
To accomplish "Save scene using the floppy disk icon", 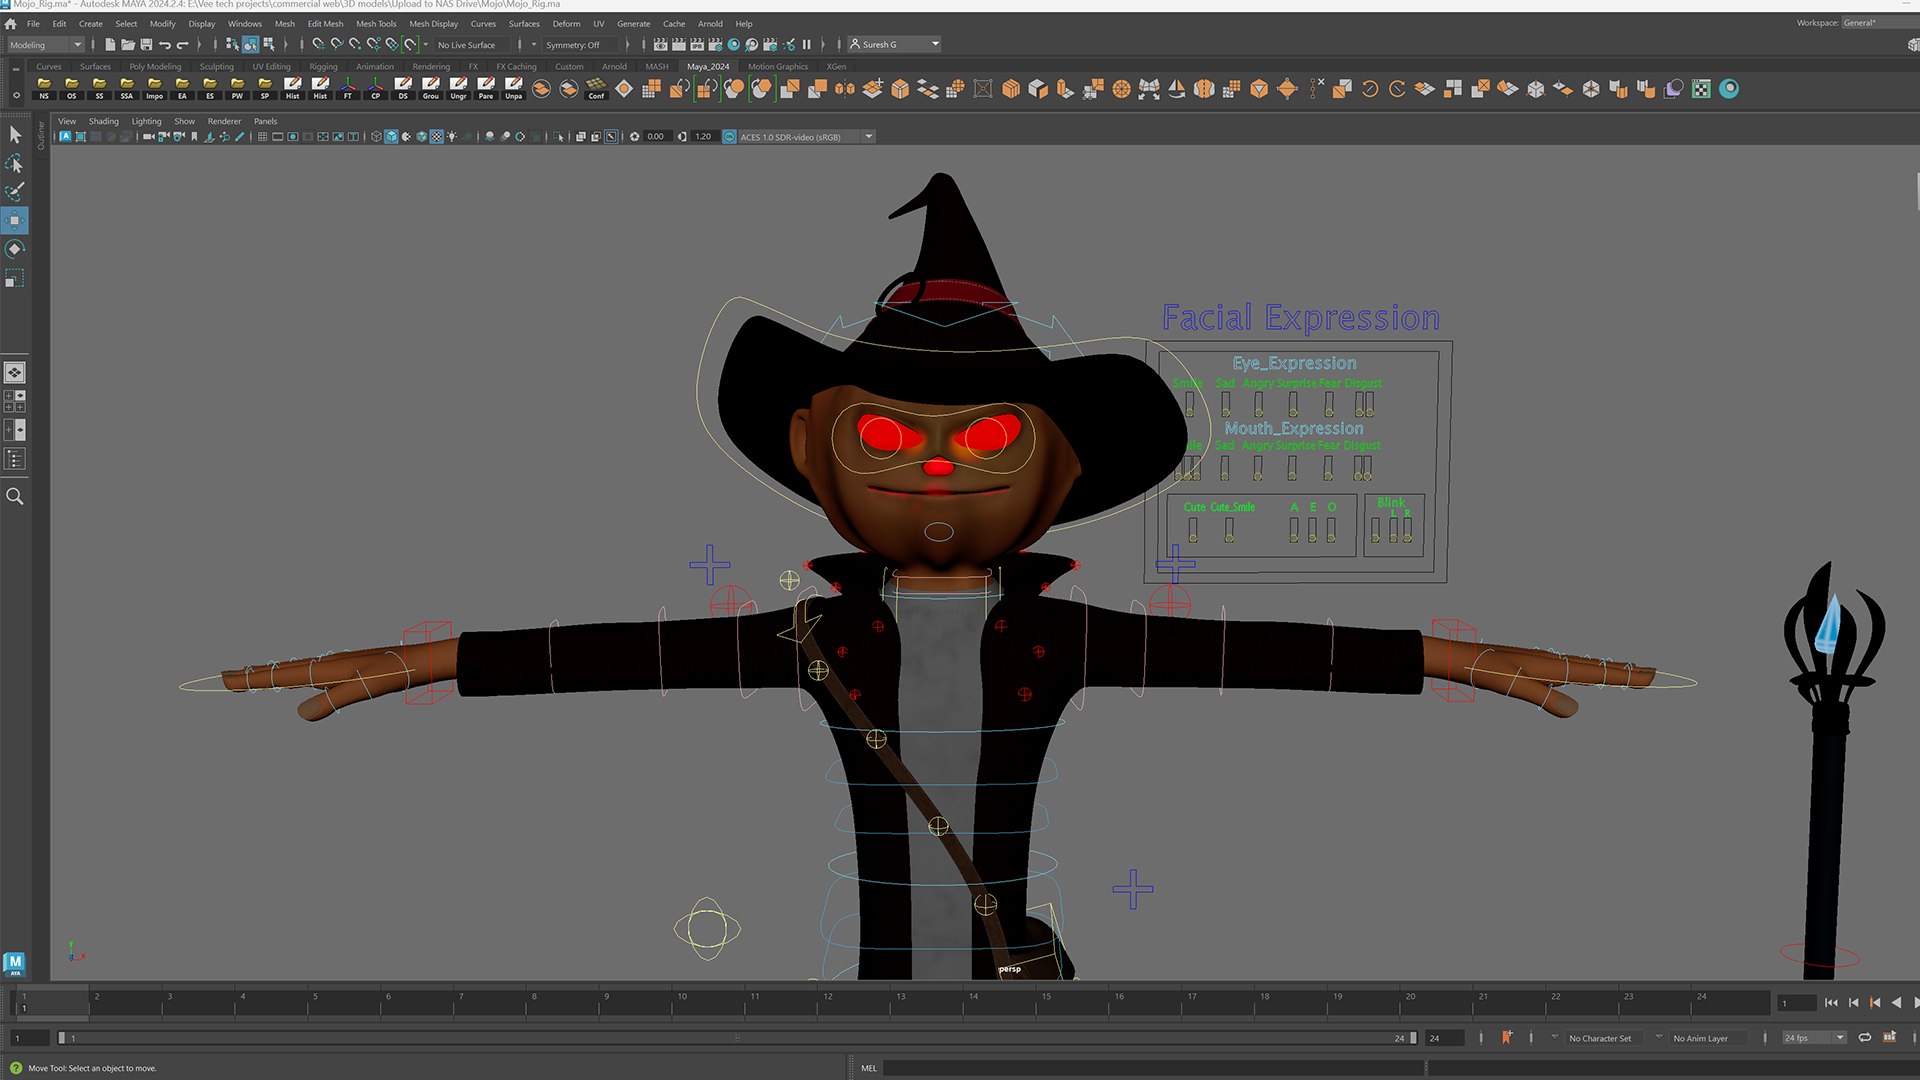I will point(146,45).
